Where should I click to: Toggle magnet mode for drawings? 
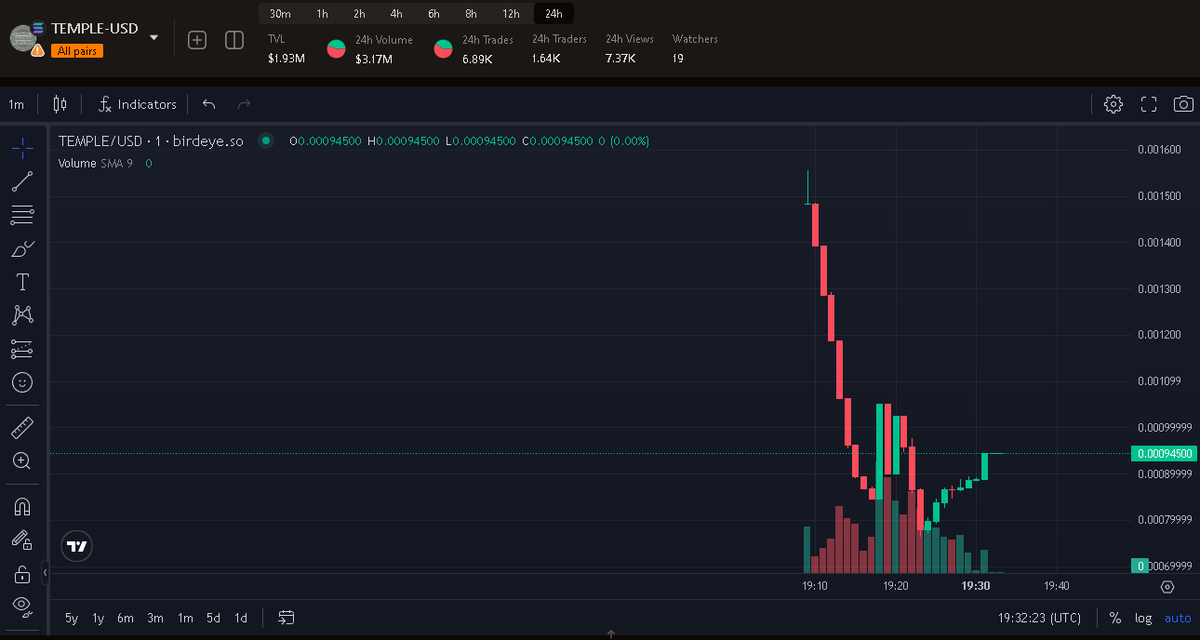pyautogui.click(x=22, y=507)
